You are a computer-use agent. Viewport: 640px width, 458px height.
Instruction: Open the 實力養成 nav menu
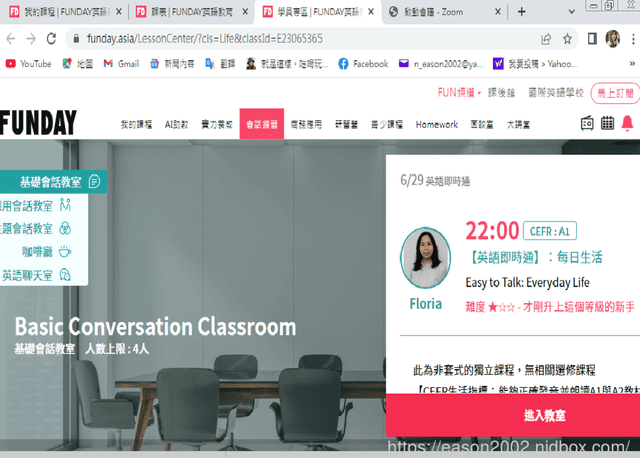(217, 125)
